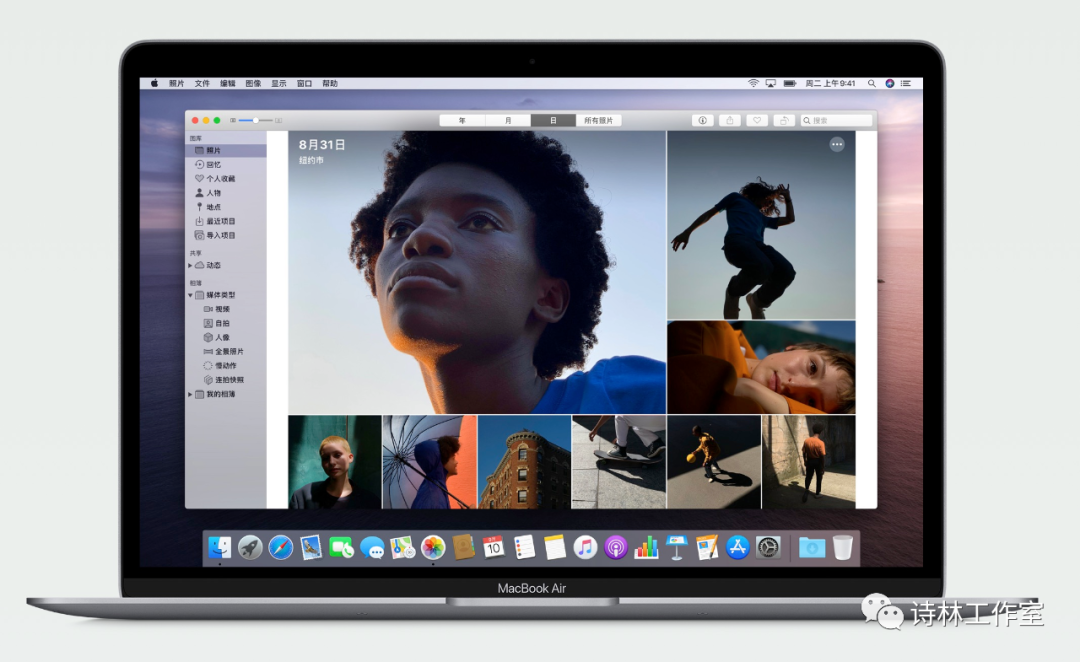The width and height of the screenshot is (1080, 662).
Task: Open 全景照片 (Panoramas) album
Action: coord(224,351)
